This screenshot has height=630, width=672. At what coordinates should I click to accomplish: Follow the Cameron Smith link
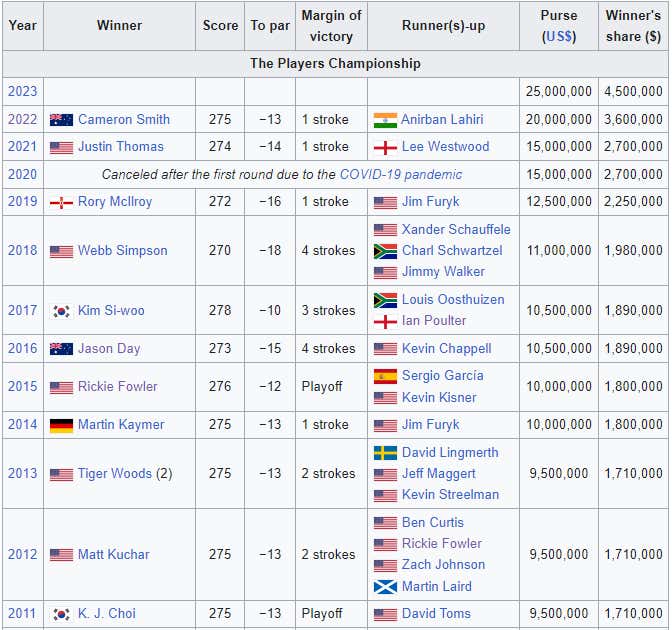tap(124, 120)
